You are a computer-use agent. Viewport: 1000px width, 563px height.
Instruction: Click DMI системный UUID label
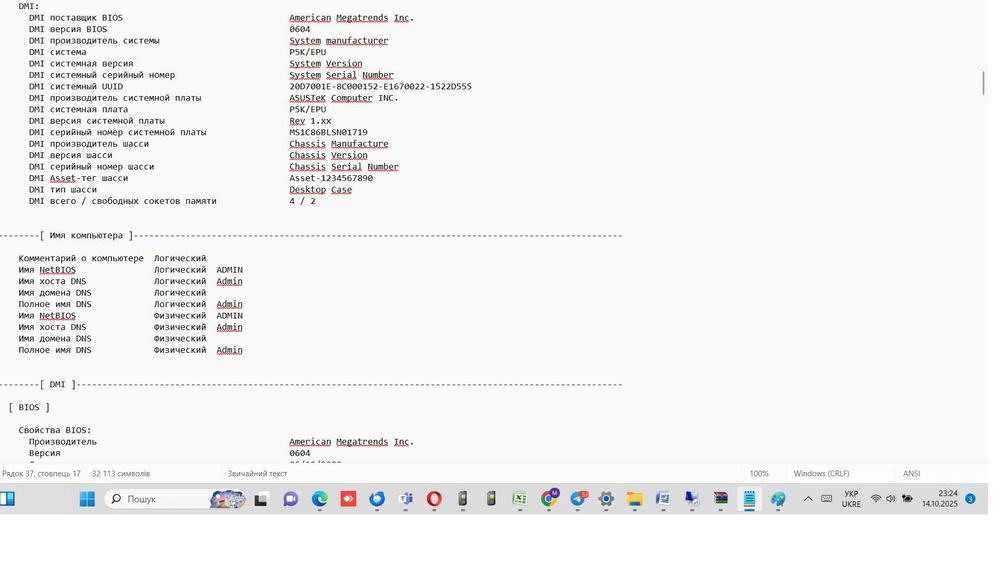click(x=76, y=87)
